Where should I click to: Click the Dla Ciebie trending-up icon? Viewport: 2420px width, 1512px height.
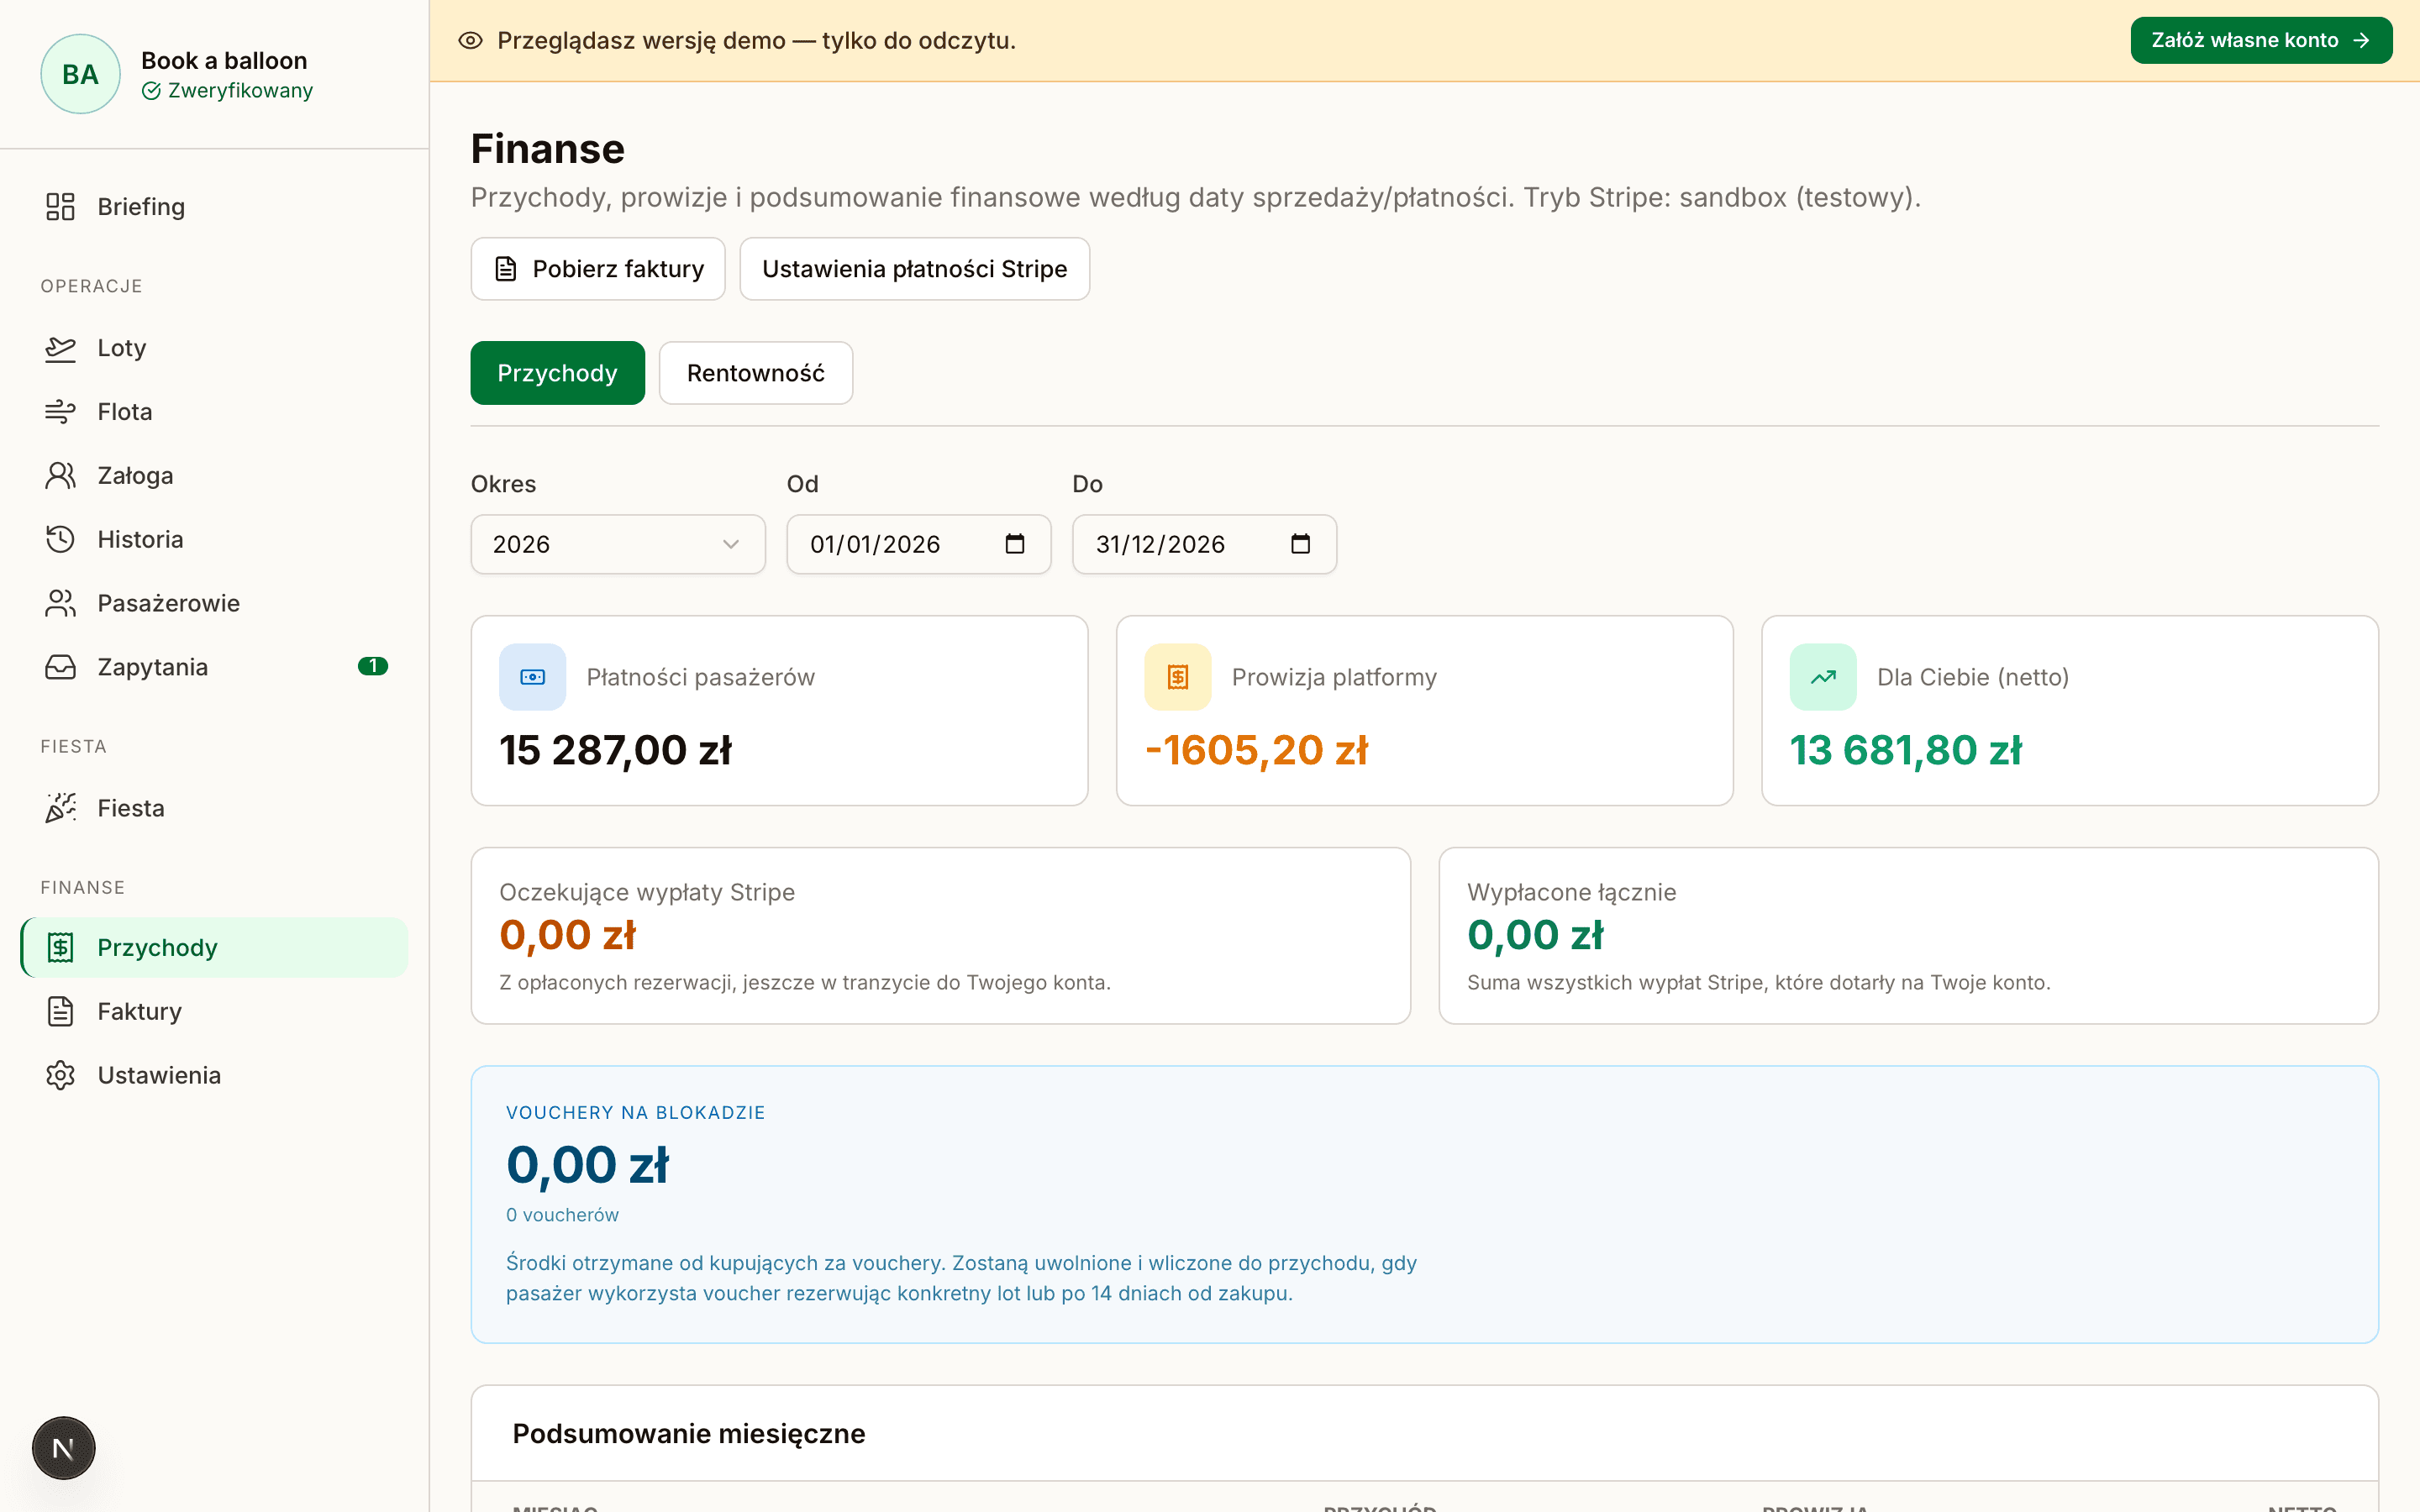[1823, 677]
